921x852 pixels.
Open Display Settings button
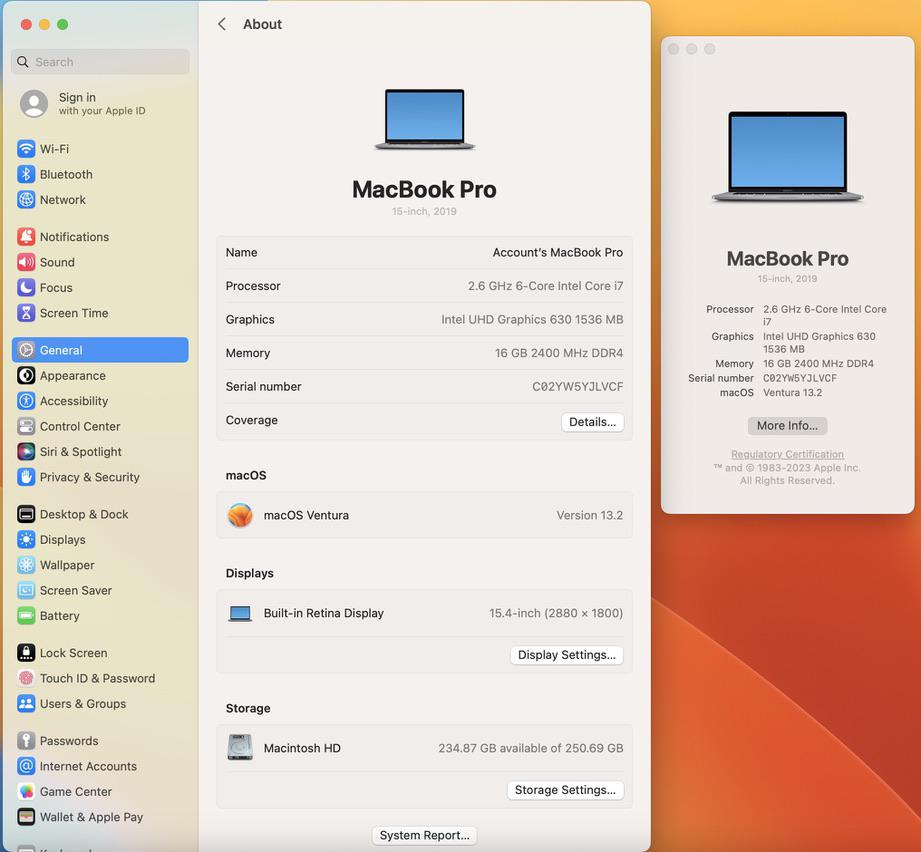(x=566, y=655)
